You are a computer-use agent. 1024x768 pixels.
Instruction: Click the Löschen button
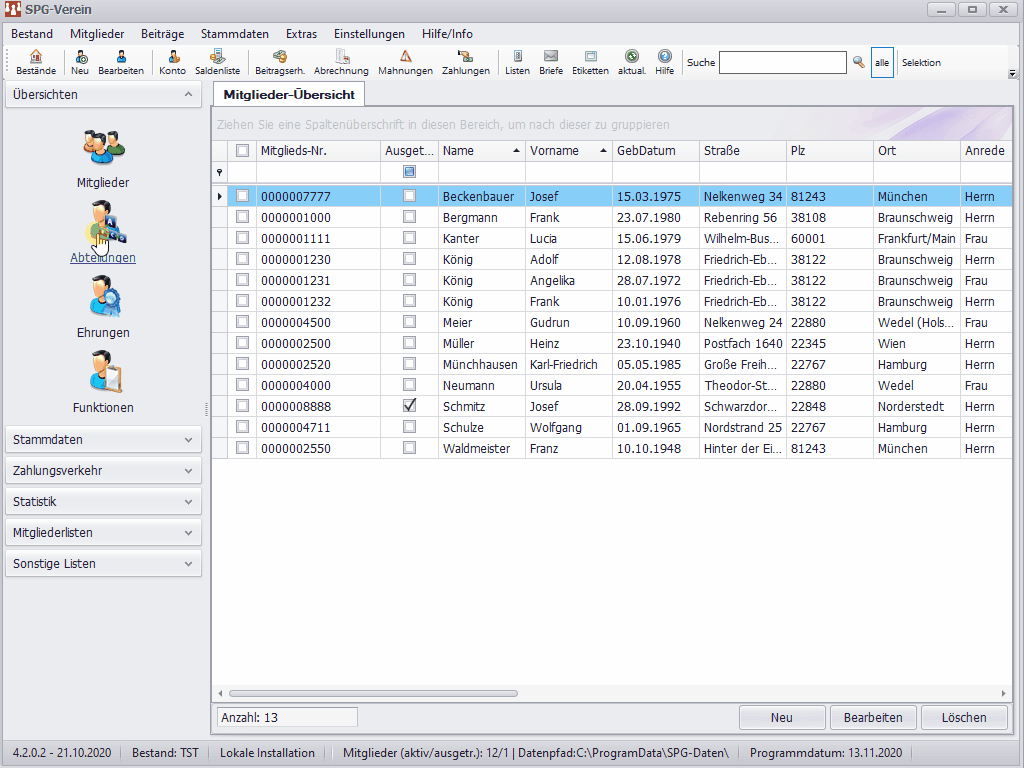click(963, 717)
